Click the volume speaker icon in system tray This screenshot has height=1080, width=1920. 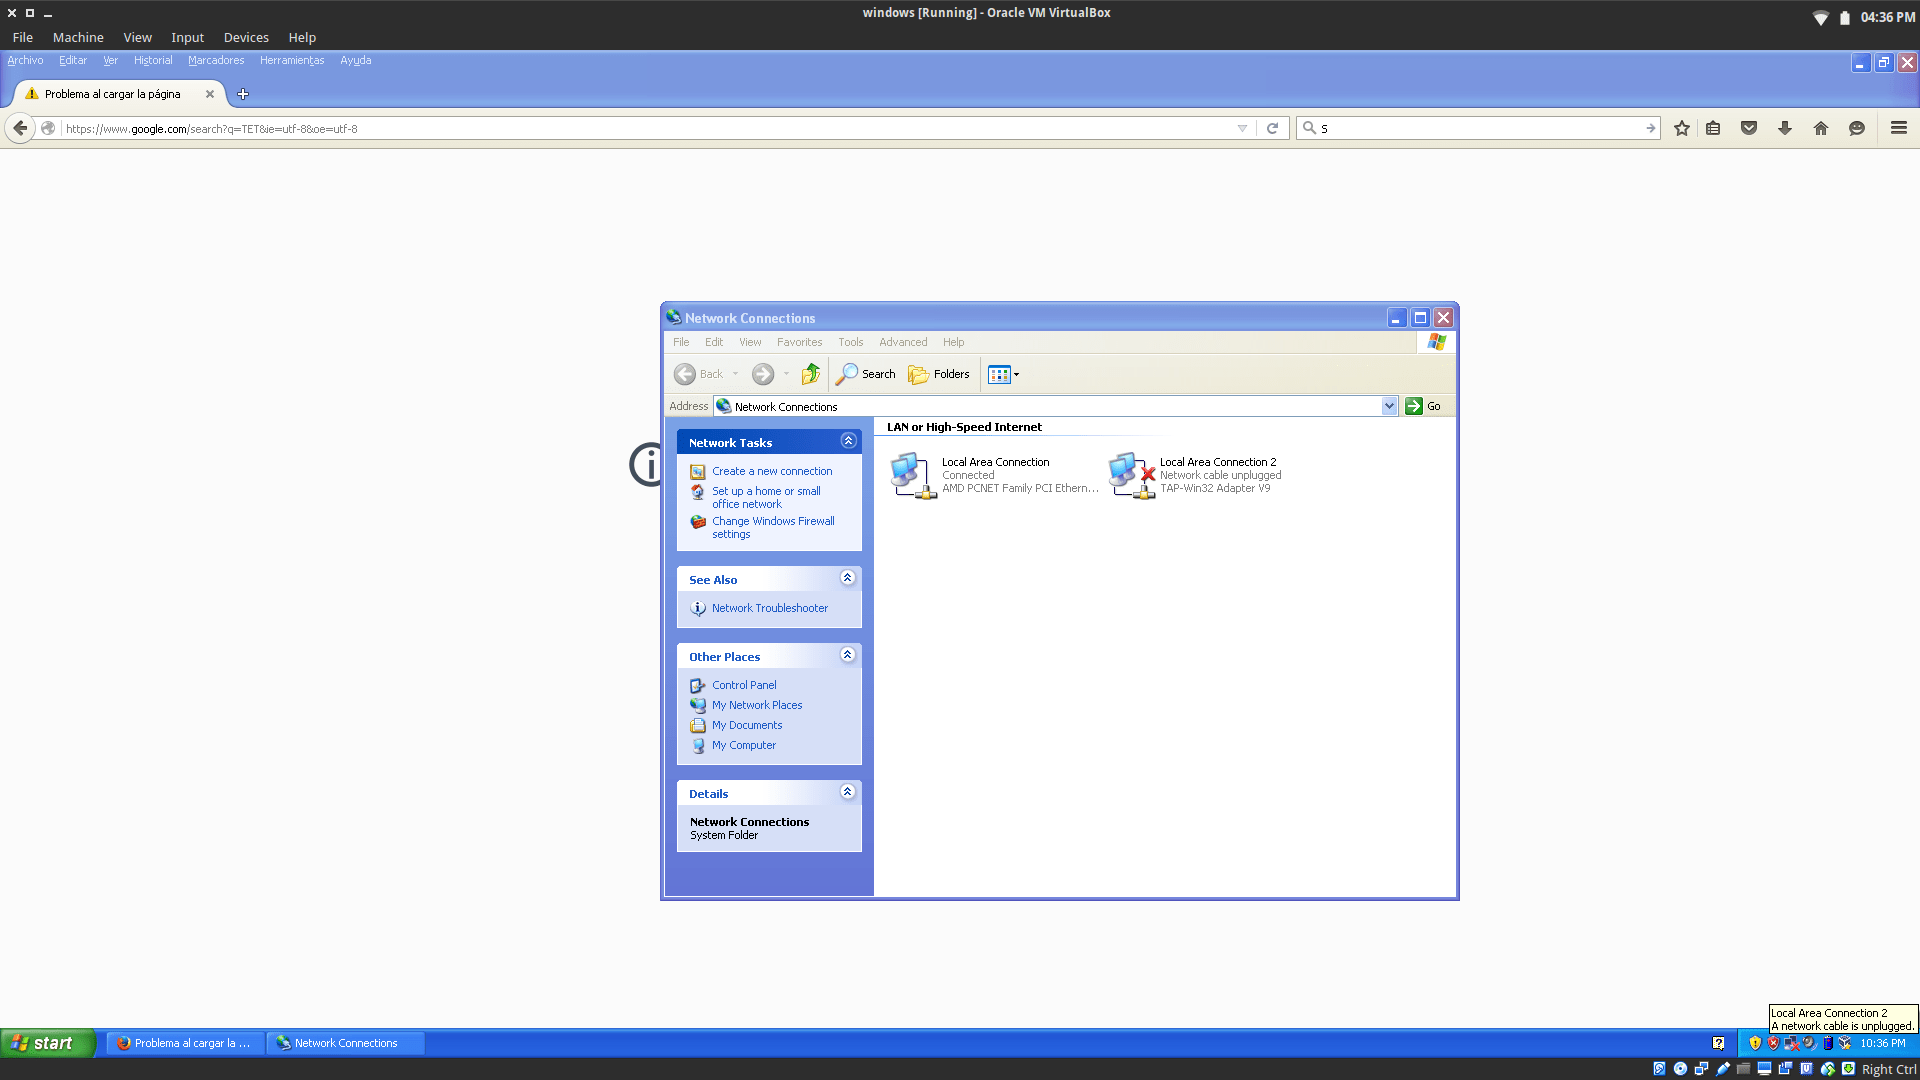[x=1808, y=1043]
